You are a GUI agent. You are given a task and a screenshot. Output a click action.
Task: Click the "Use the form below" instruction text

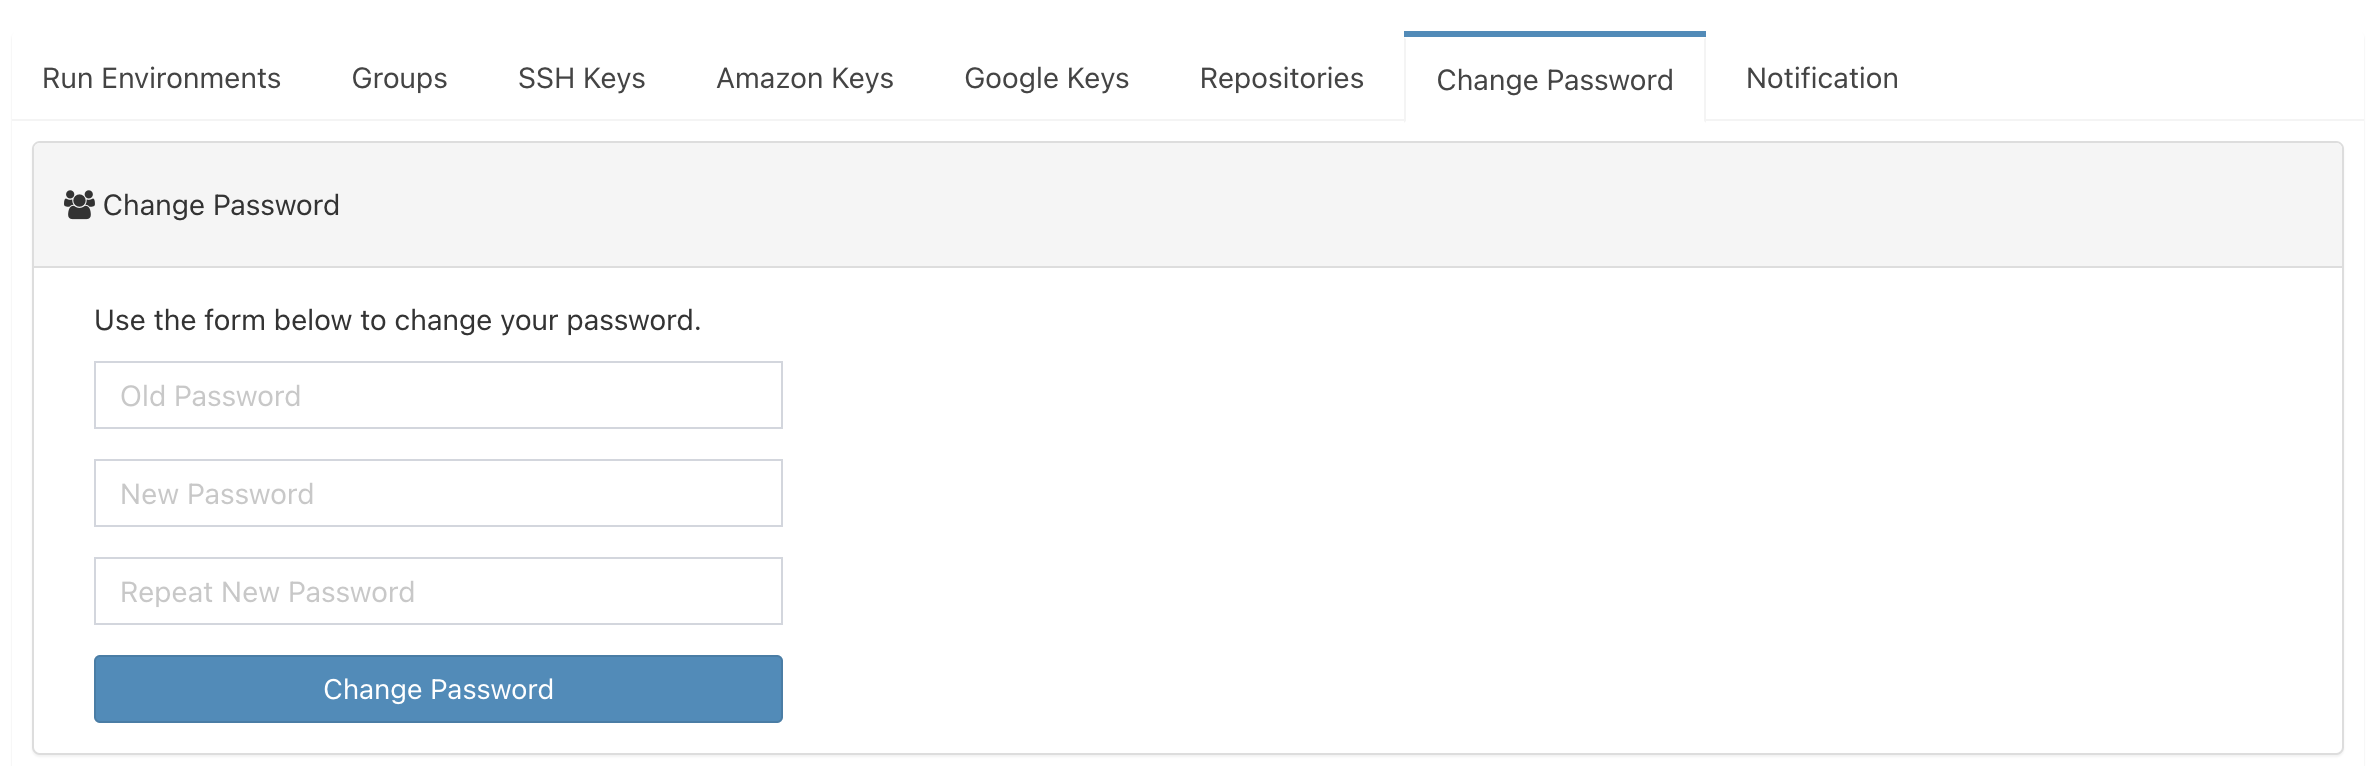pyautogui.click(x=398, y=320)
